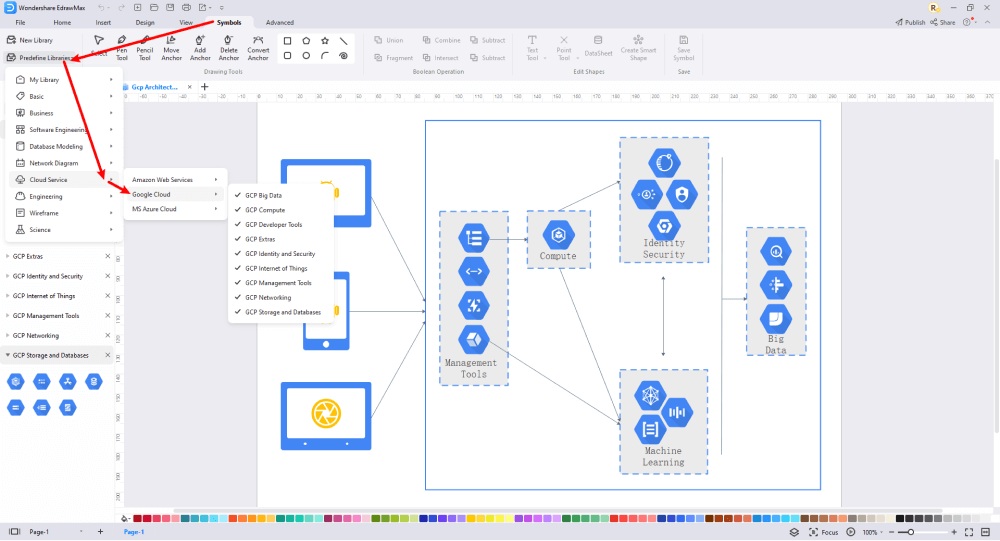Click the Combine boolean operation
The height and width of the screenshot is (541, 1000).
(441, 40)
